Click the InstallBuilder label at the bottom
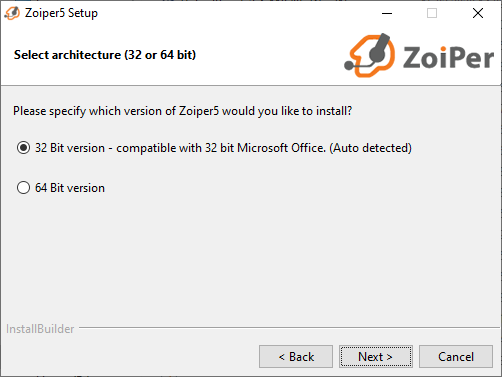This screenshot has height=377, width=502. click(40, 329)
